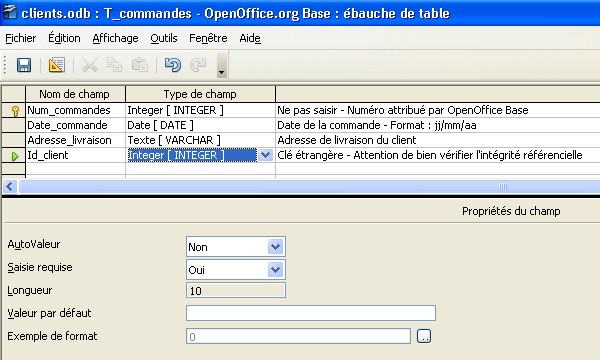Click the OpenOffice Base title bar icon

click(x=10, y=12)
